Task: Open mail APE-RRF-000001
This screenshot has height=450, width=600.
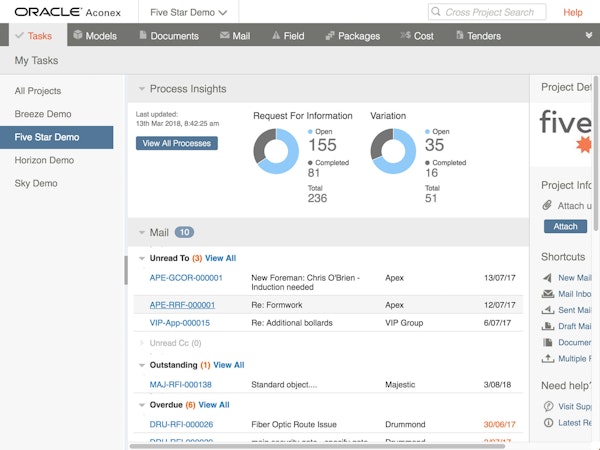Action: point(182,305)
